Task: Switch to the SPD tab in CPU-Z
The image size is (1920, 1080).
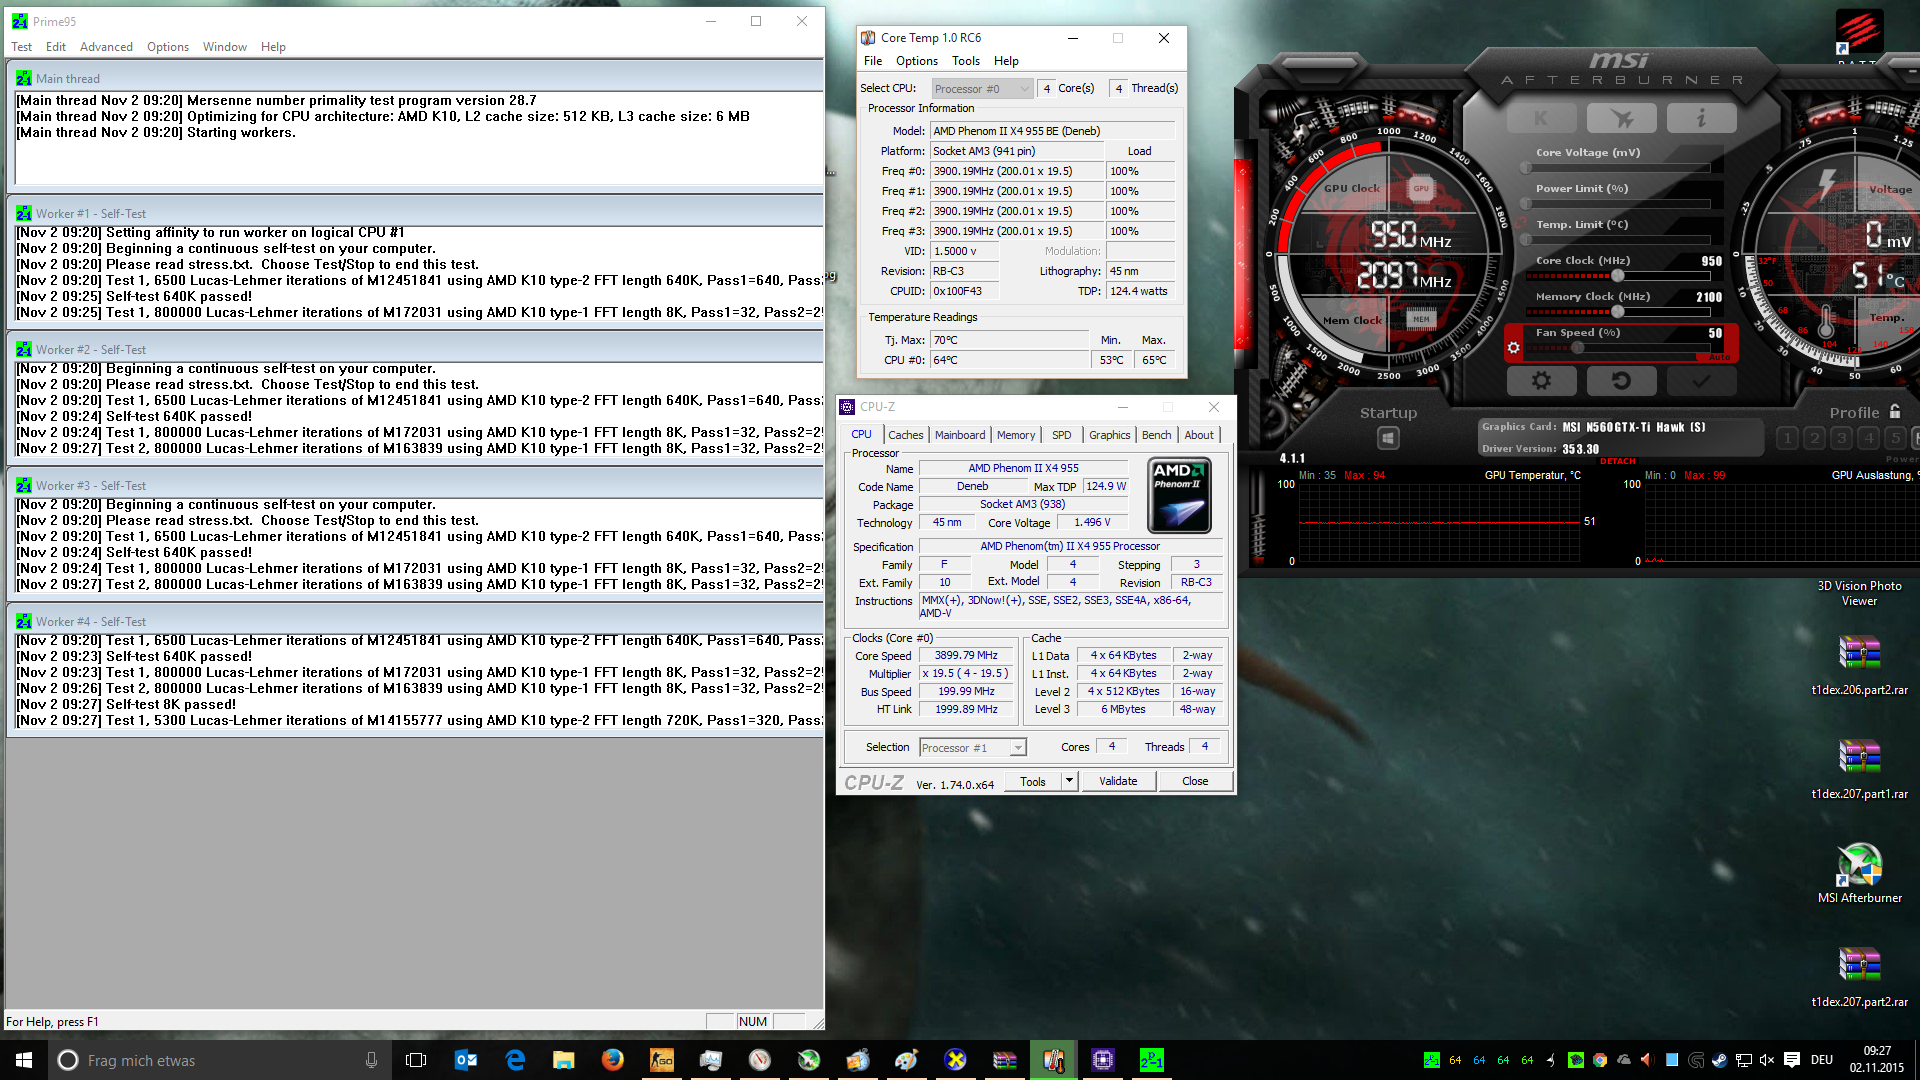Action: [x=1062, y=435]
